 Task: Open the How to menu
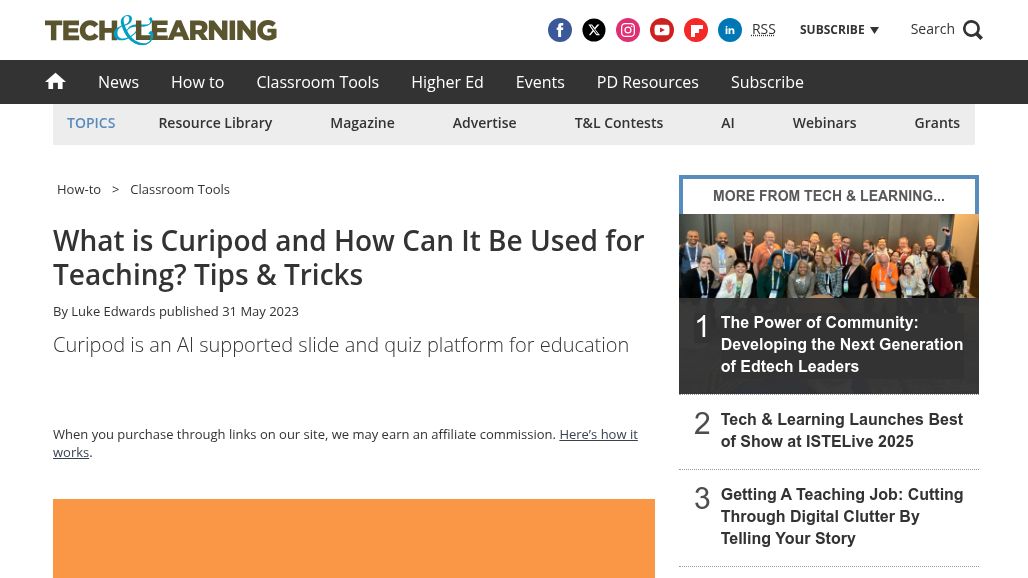197,82
